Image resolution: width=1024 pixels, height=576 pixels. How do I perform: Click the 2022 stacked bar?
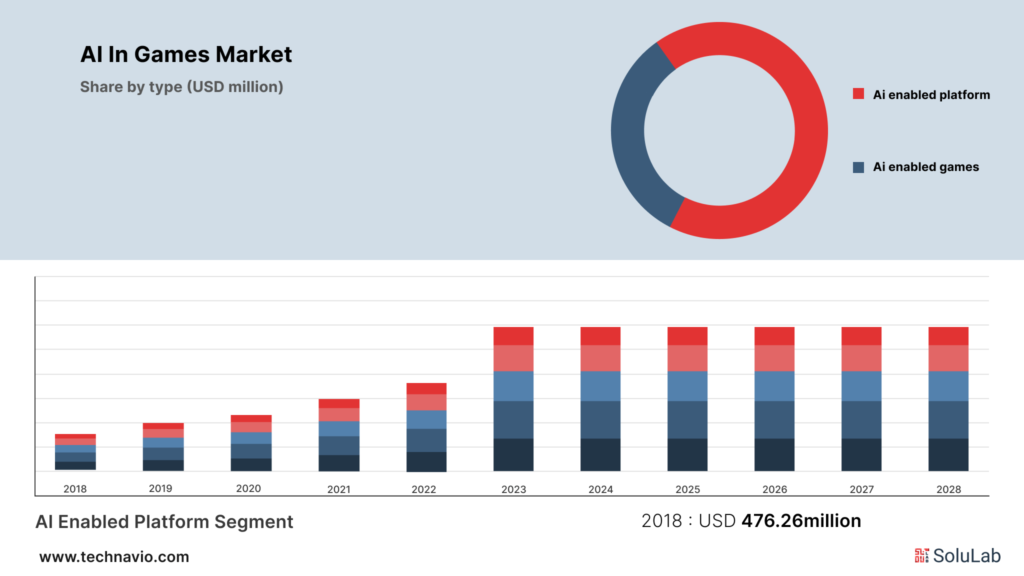click(426, 427)
